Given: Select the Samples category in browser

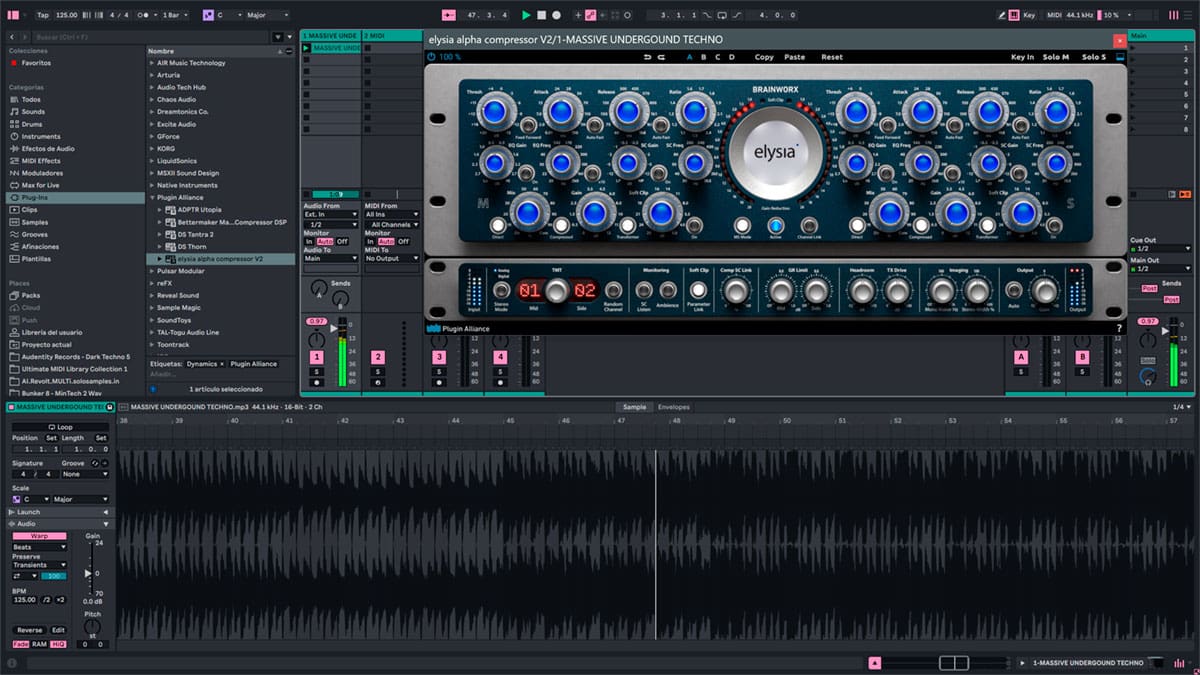Looking at the screenshot, I should [x=34, y=222].
